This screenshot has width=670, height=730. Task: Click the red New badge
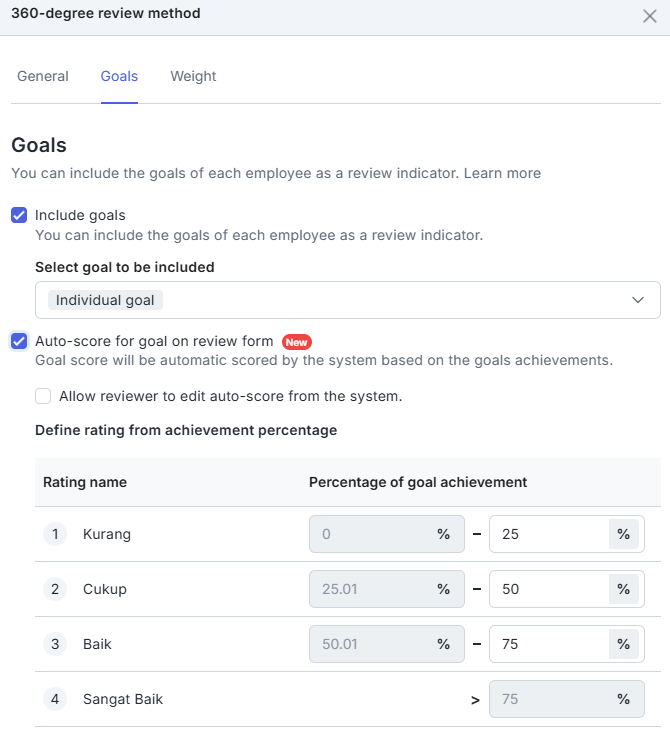(297, 342)
